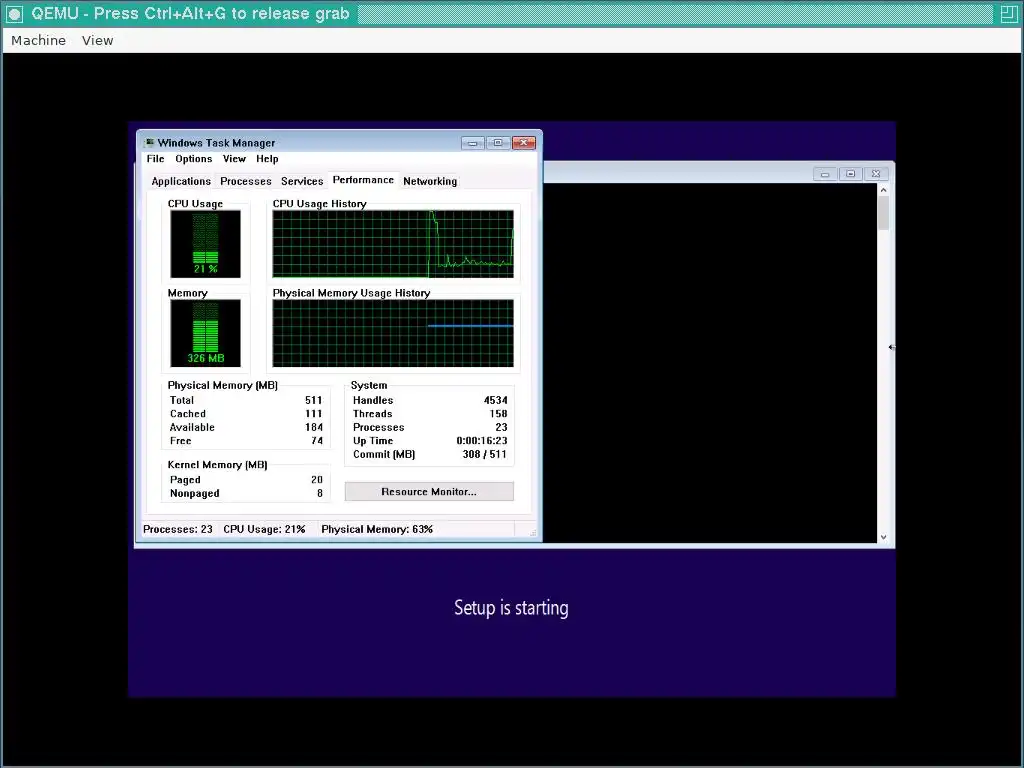Click the CPU Usage History graph

tap(393, 244)
